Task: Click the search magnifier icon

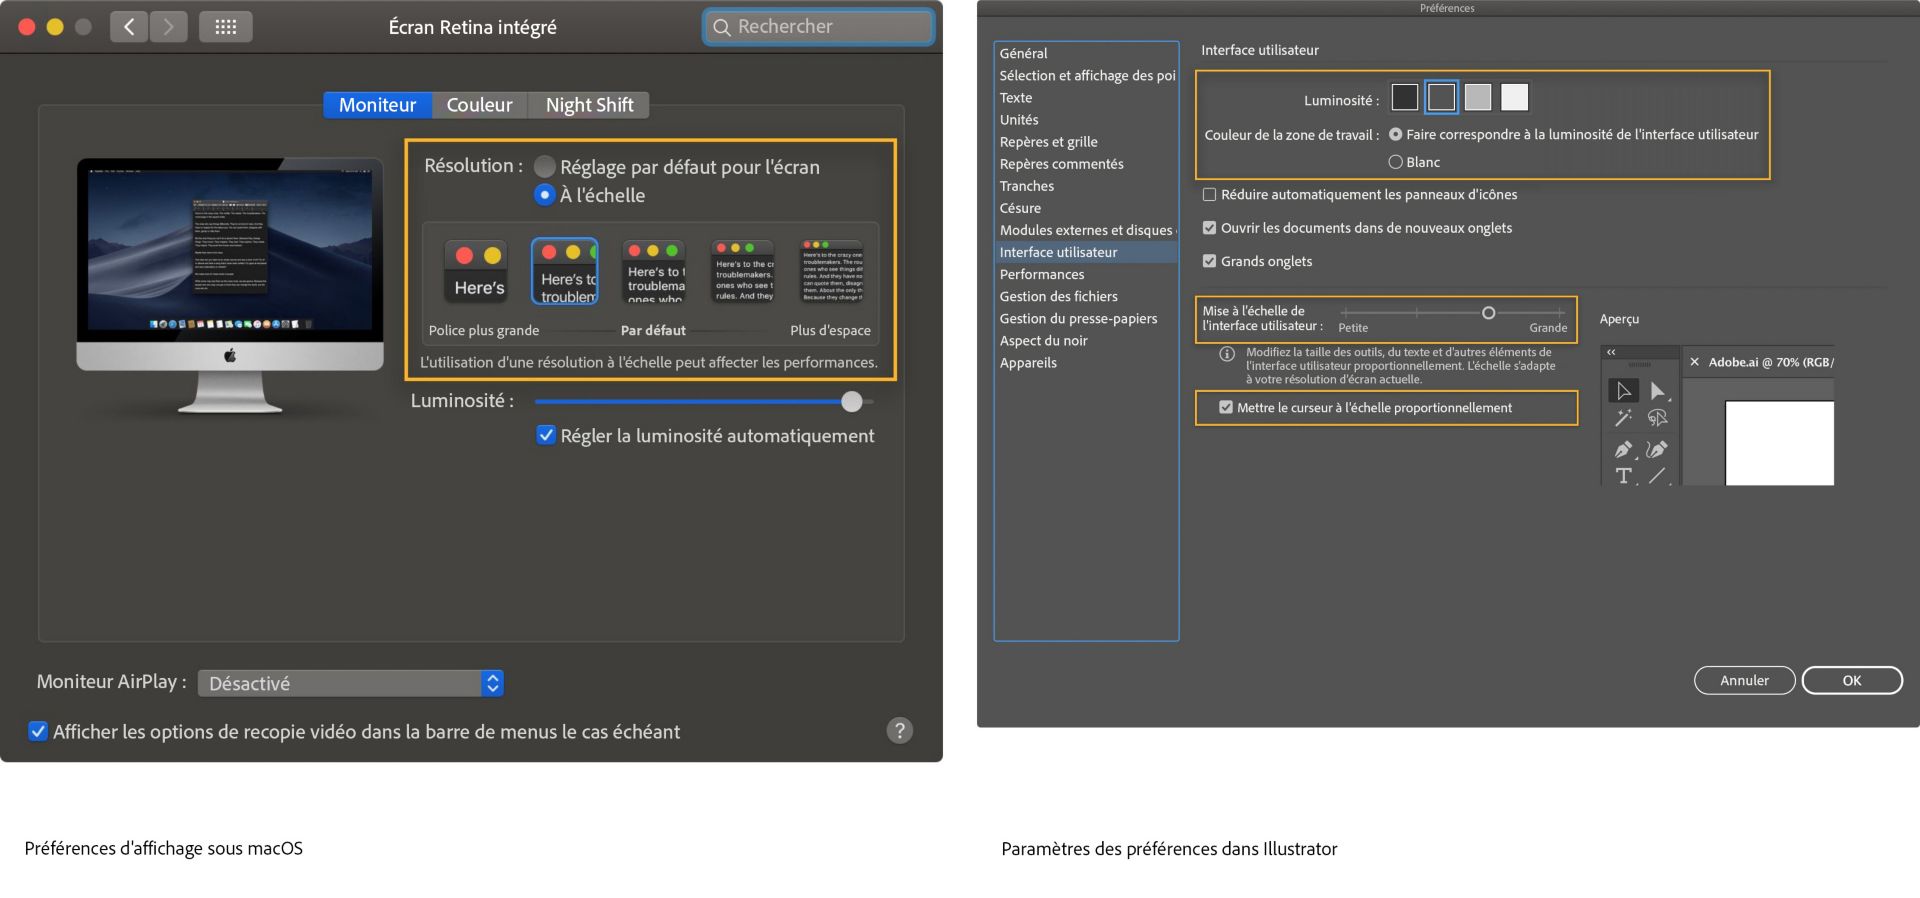Action: (x=722, y=27)
